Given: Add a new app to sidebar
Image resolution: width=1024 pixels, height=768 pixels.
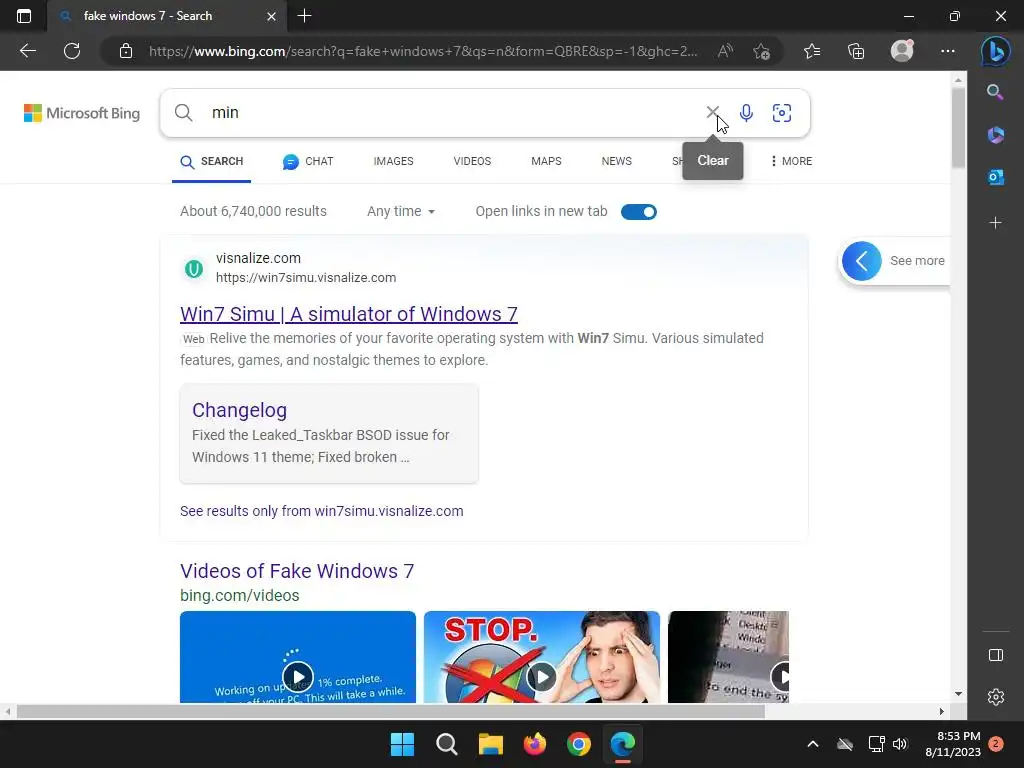Looking at the screenshot, I should pos(995,223).
